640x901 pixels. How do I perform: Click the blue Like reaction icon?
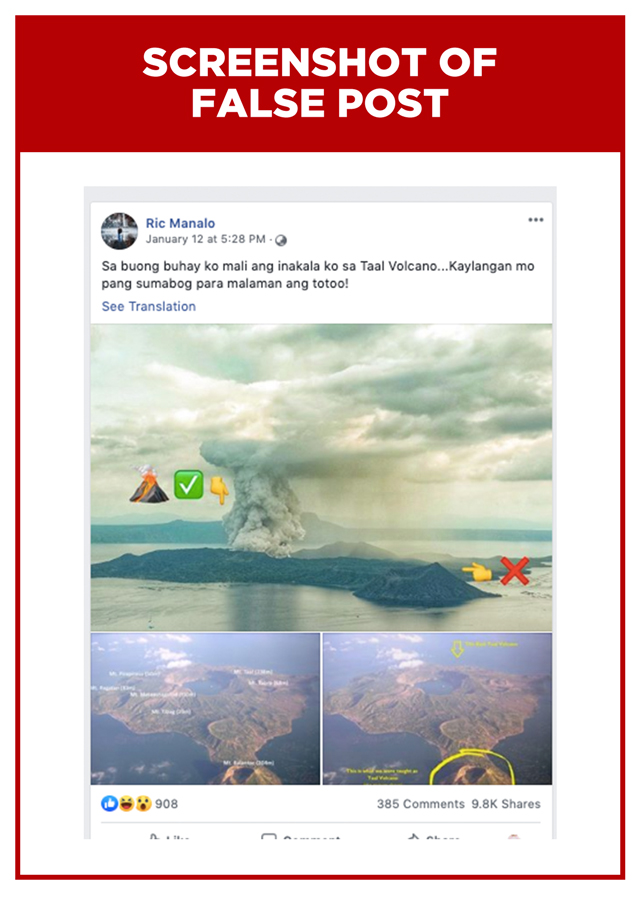109,803
